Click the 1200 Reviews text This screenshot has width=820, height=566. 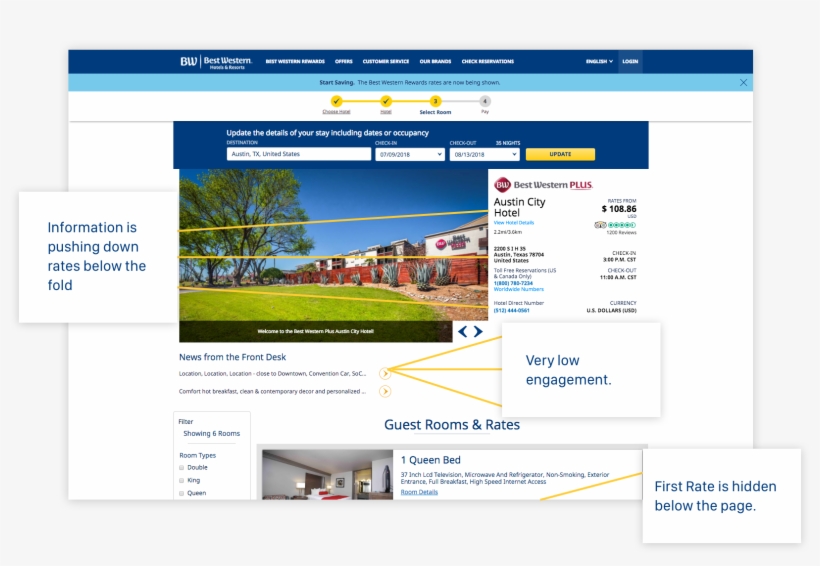pos(621,233)
